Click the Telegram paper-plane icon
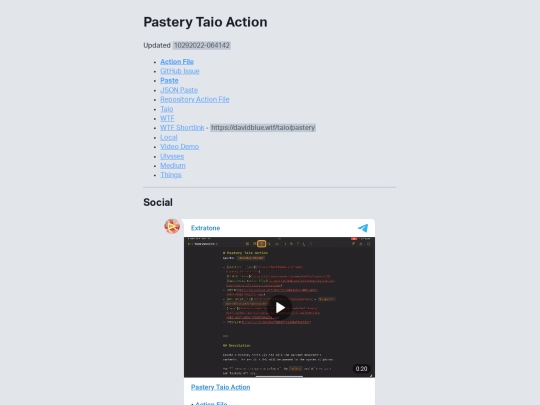The image size is (540, 405). (x=363, y=228)
